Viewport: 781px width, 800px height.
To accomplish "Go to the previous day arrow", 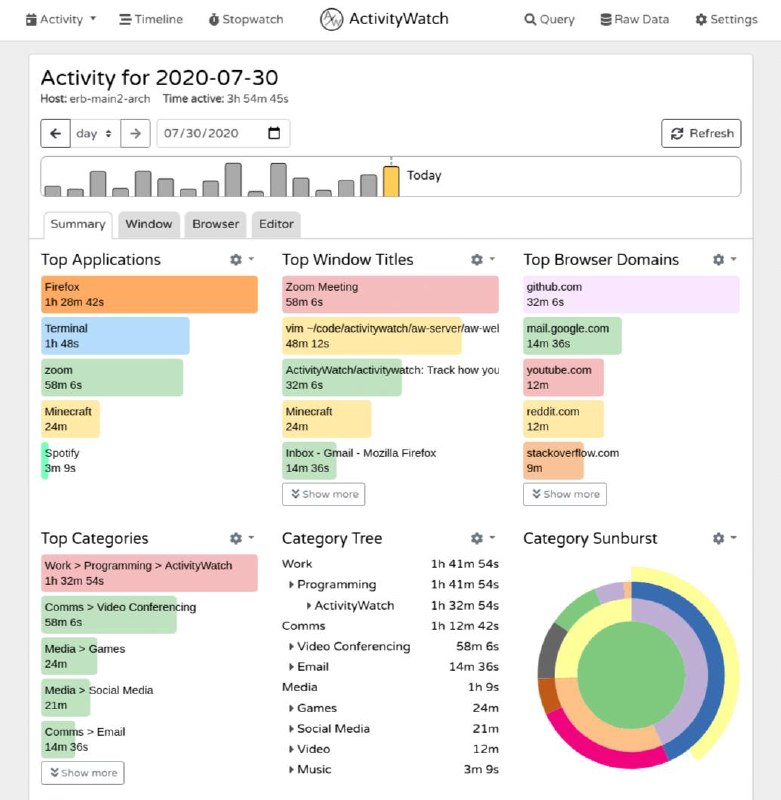I will (56, 134).
